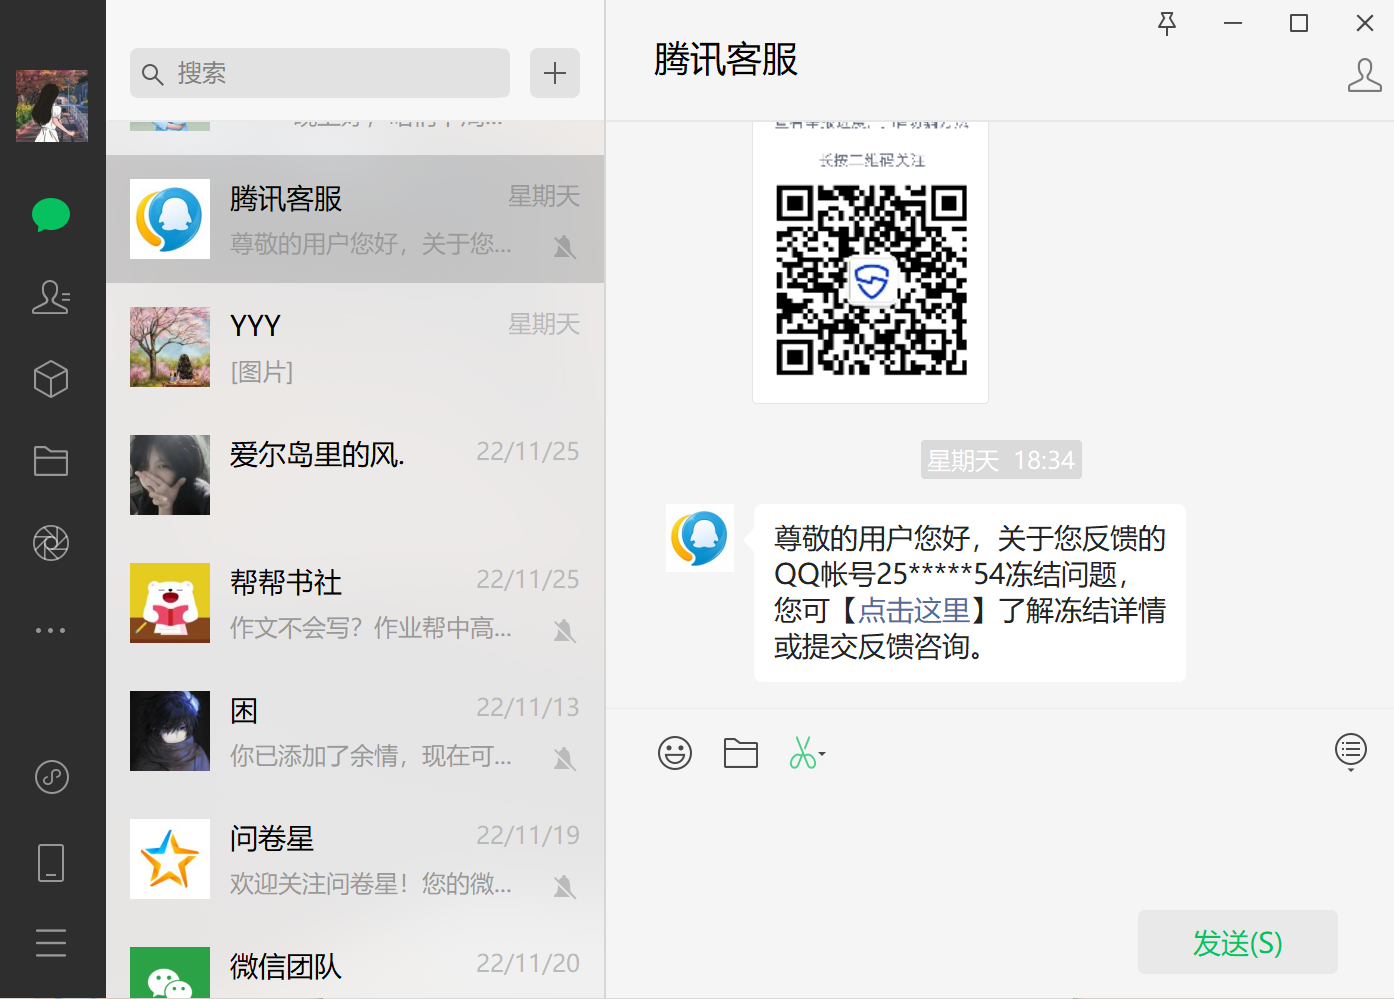This screenshot has height=999, width=1394.
Task: Open the Favorites cube icon
Action: click(x=51, y=379)
